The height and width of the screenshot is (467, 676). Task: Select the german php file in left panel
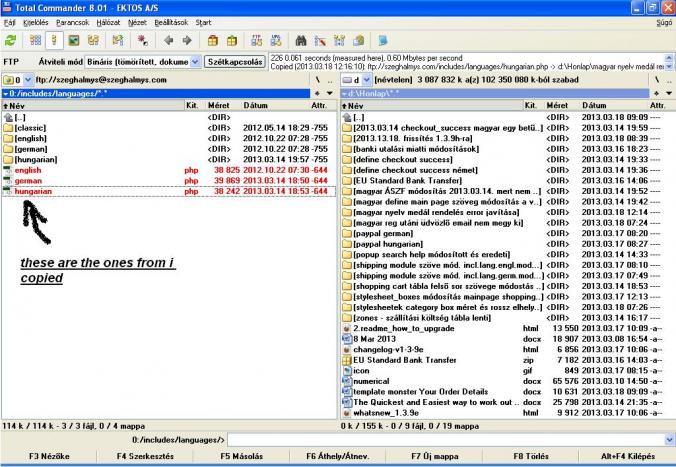tap(169, 181)
